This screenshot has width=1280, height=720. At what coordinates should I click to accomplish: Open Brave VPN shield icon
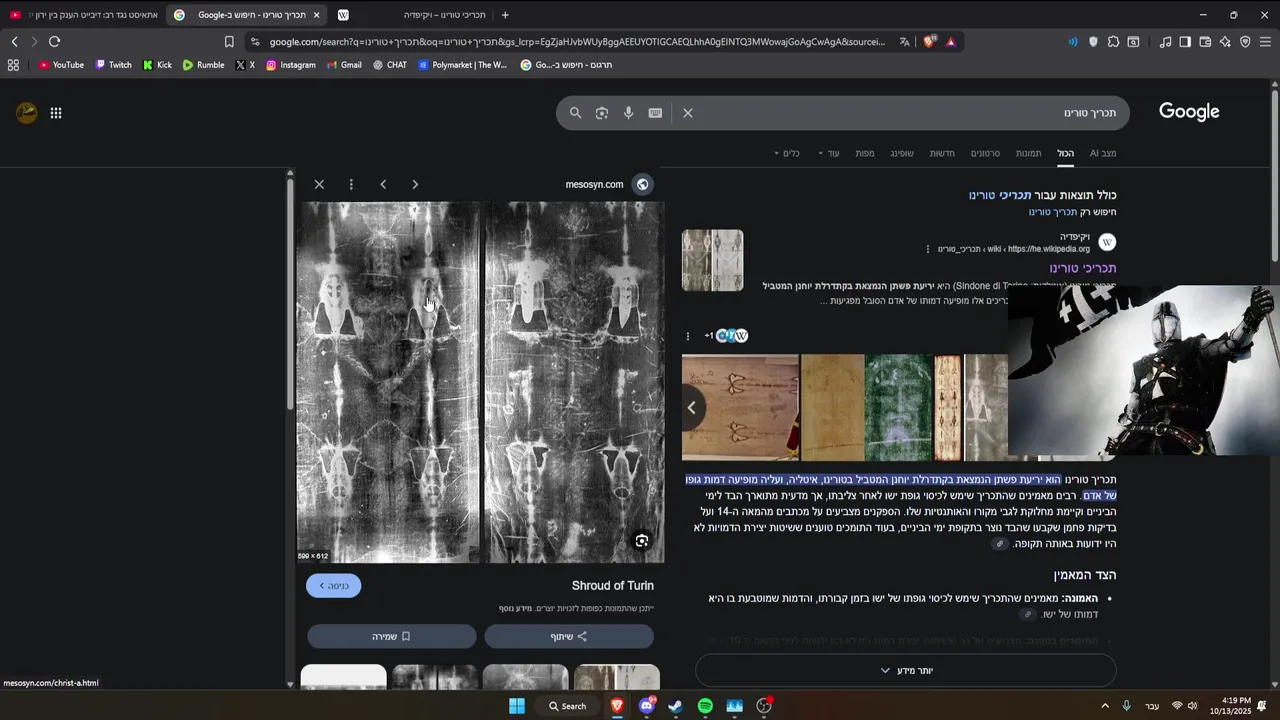coord(1245,42)
